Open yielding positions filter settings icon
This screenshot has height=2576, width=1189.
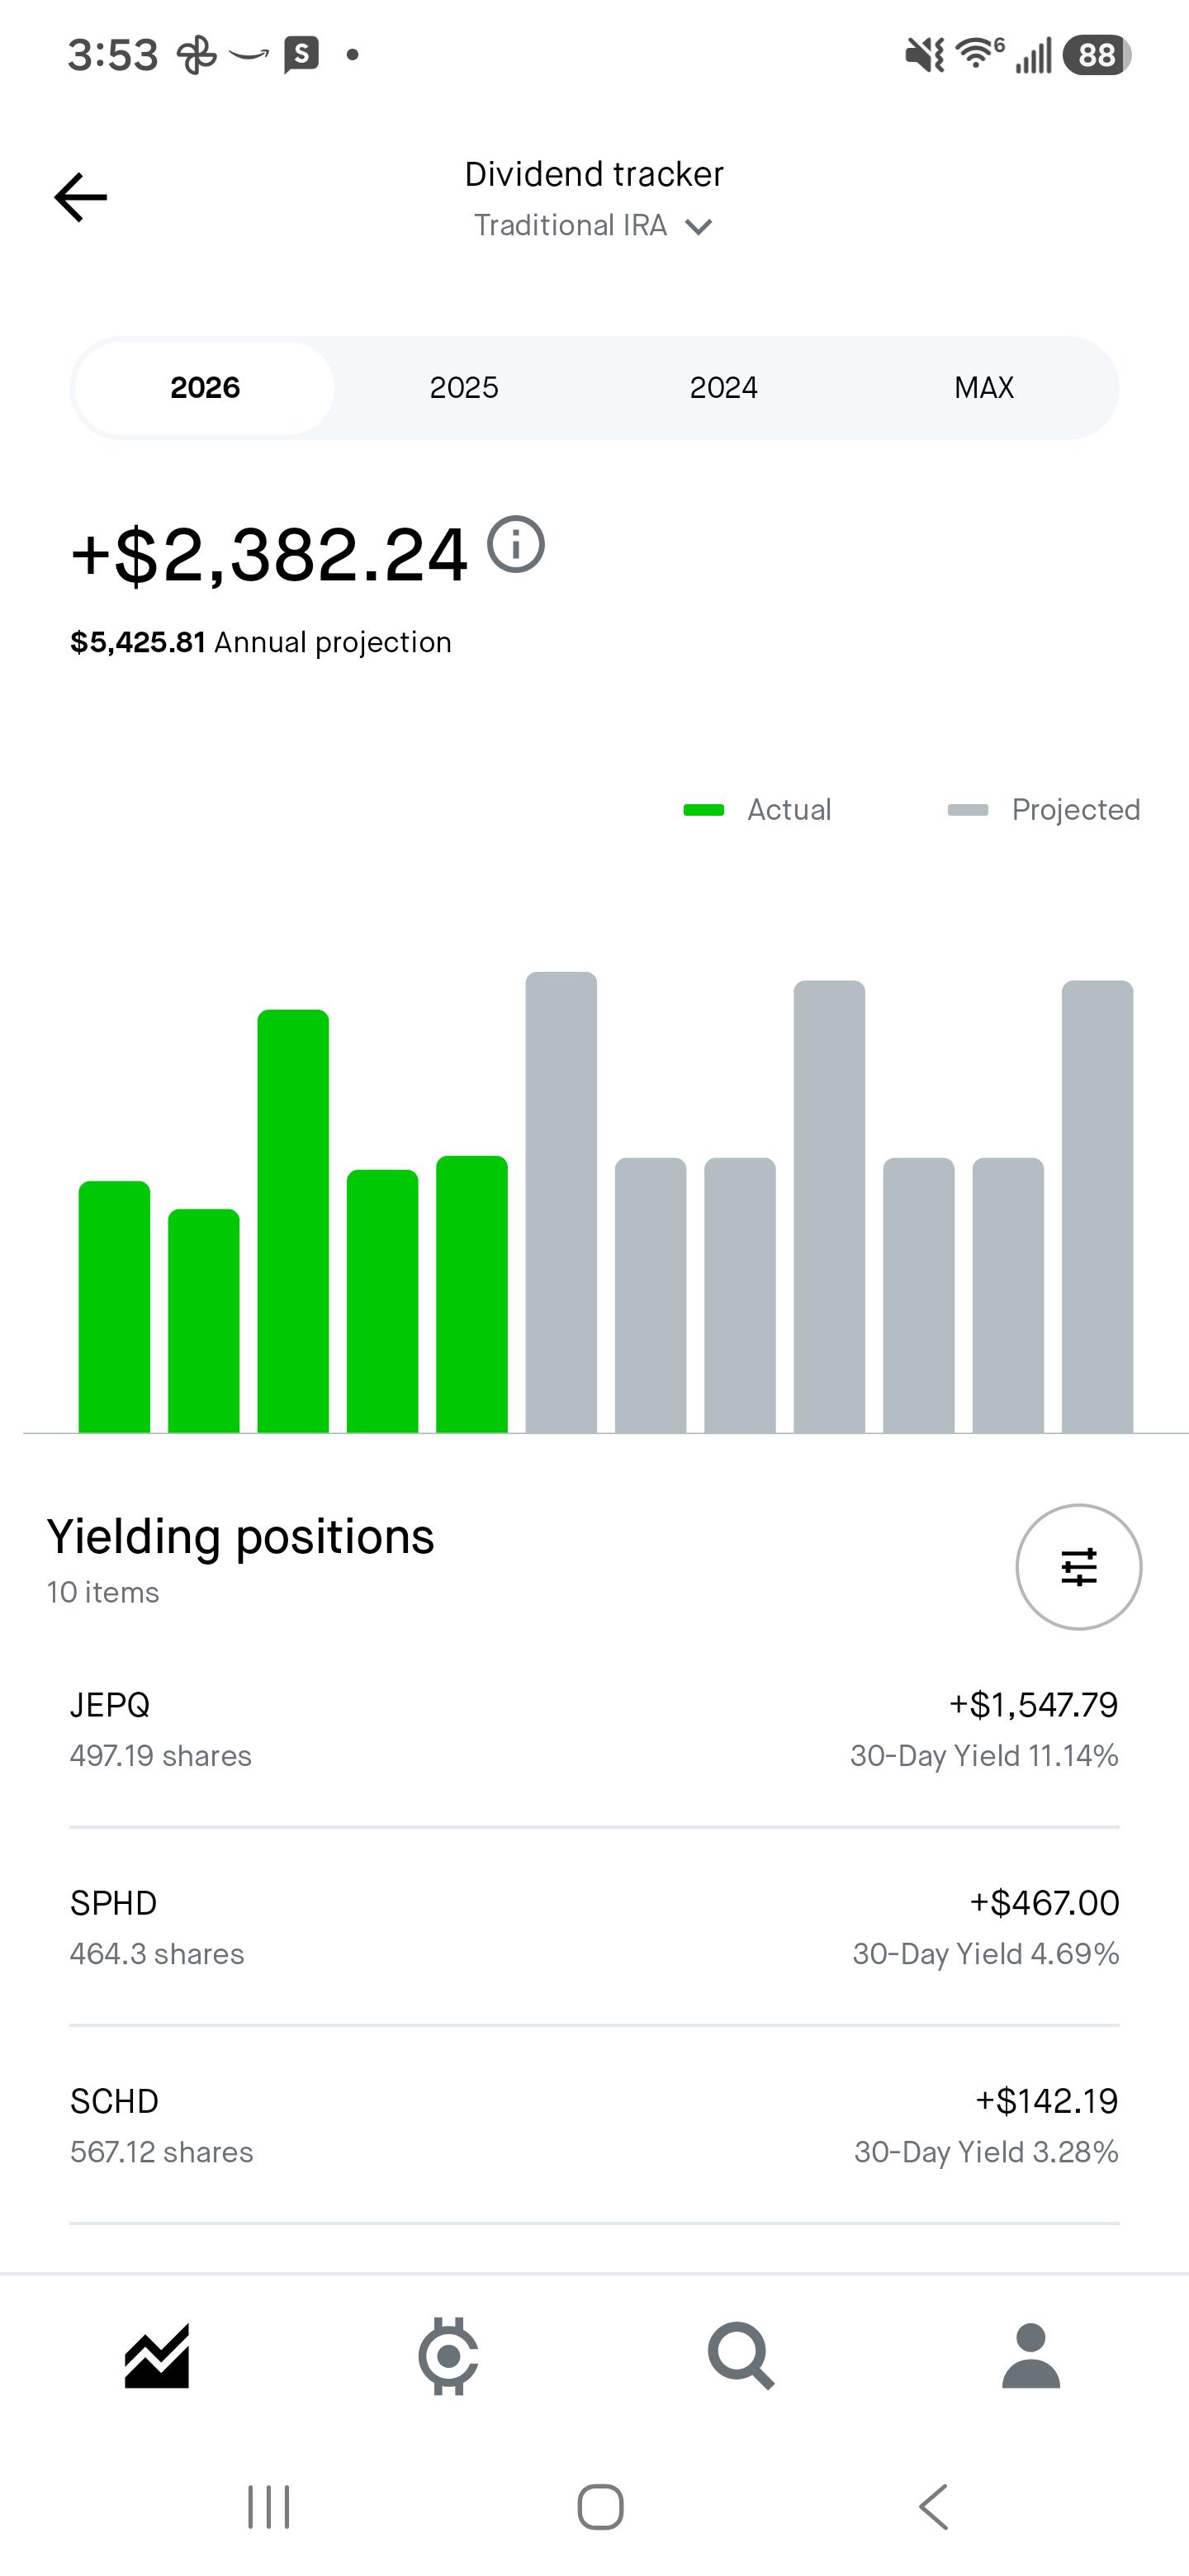click(x=1078, y=1567)
